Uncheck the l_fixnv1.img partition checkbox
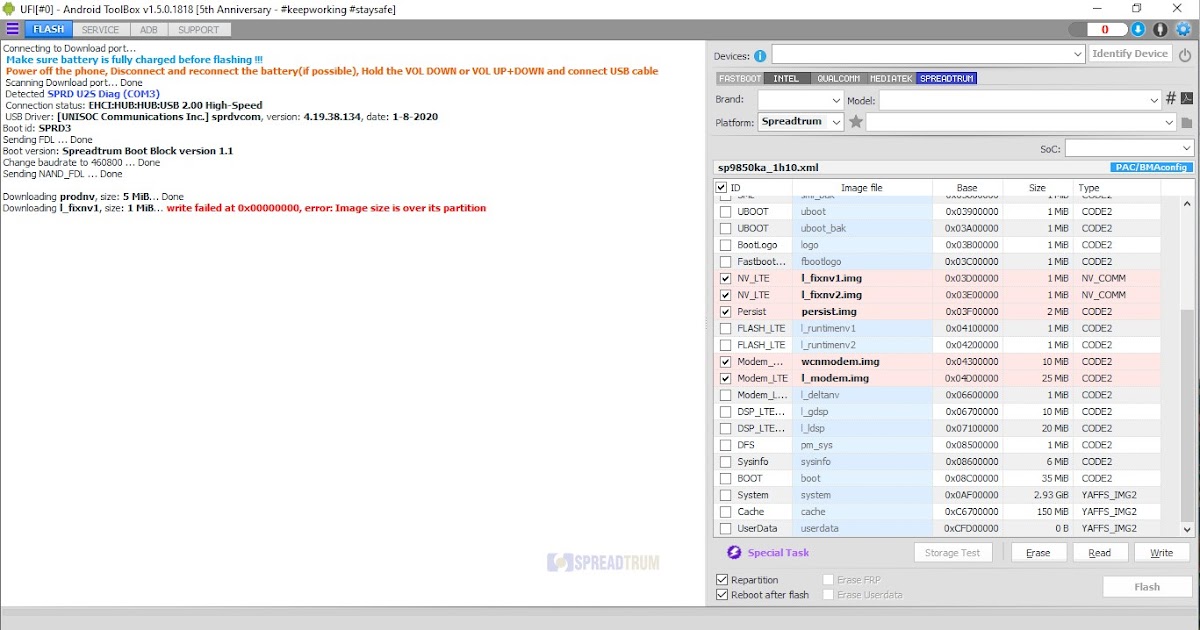 pos(726,278)
